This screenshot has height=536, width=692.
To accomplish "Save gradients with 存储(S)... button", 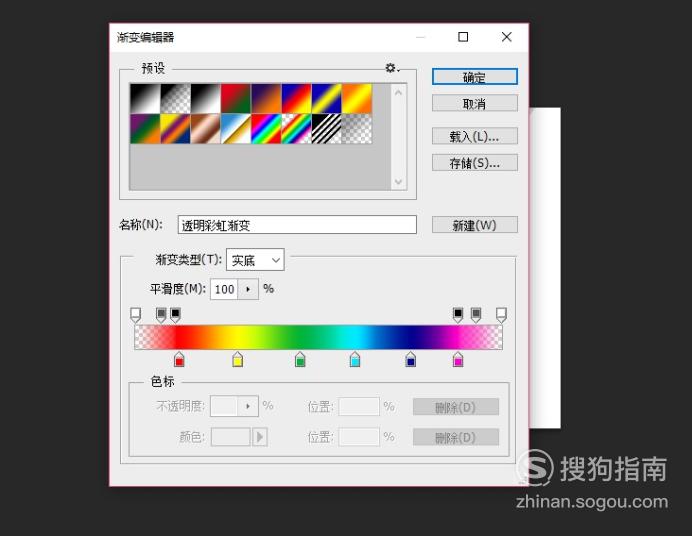I will (475, 163).
